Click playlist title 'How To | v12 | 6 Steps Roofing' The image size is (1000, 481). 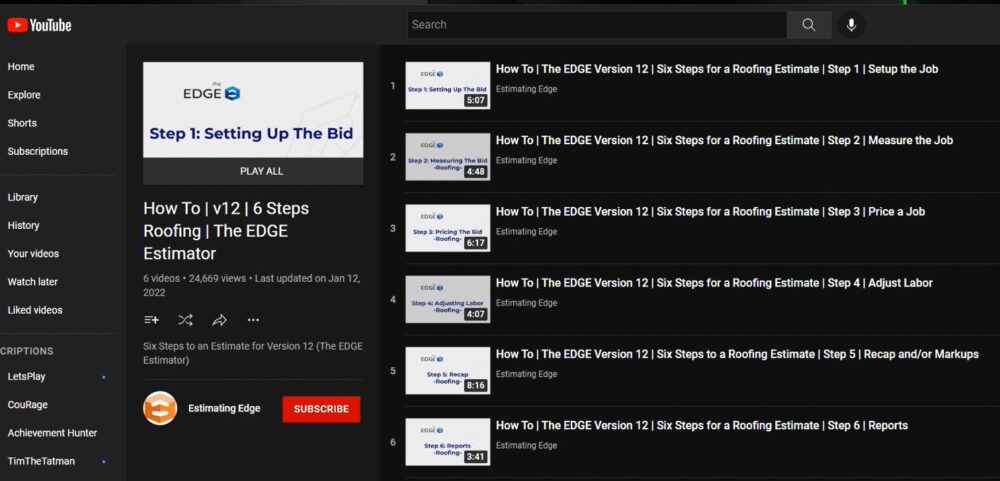tap(226, 231)
